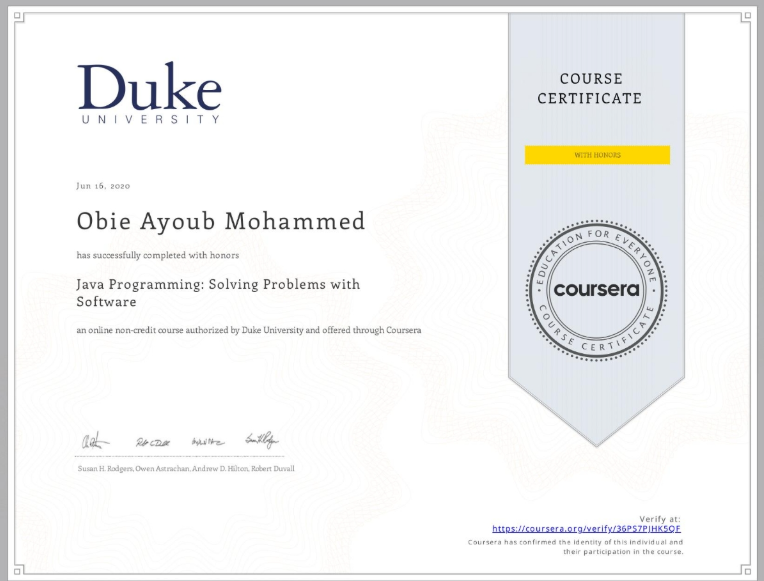
Task: Click the Coursera certificate seal
Action: click(x=596, y=290)
